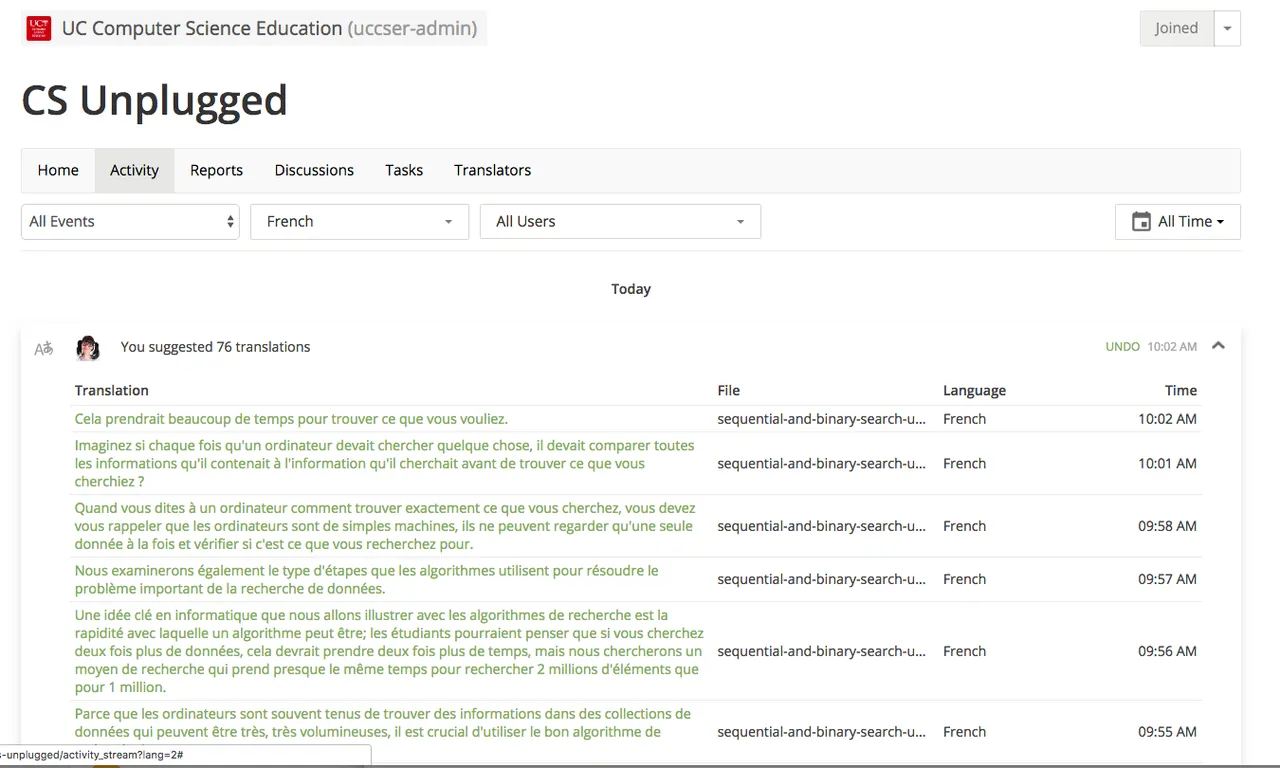1280x768 pixels.
Task: Click the file name in the 09:58 AM row
Action: coord(821,526)
